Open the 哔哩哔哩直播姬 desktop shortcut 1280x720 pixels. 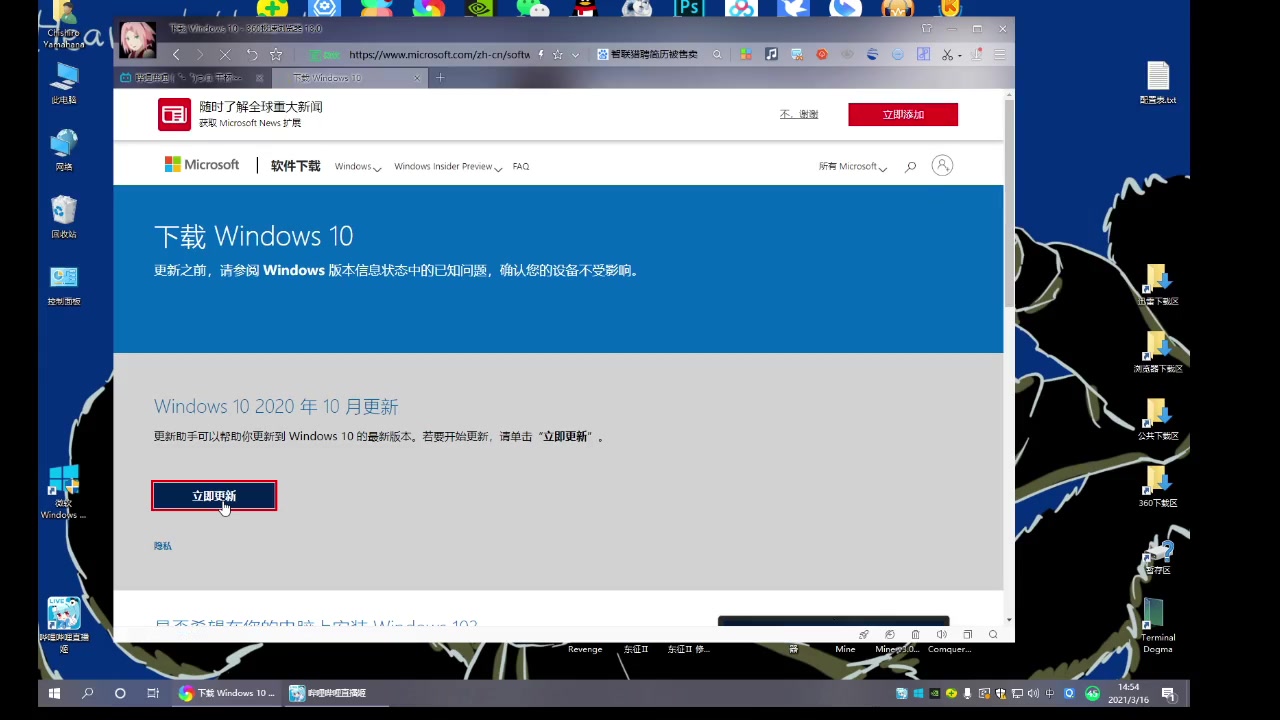pyautogui.click(x=64, y=624)
